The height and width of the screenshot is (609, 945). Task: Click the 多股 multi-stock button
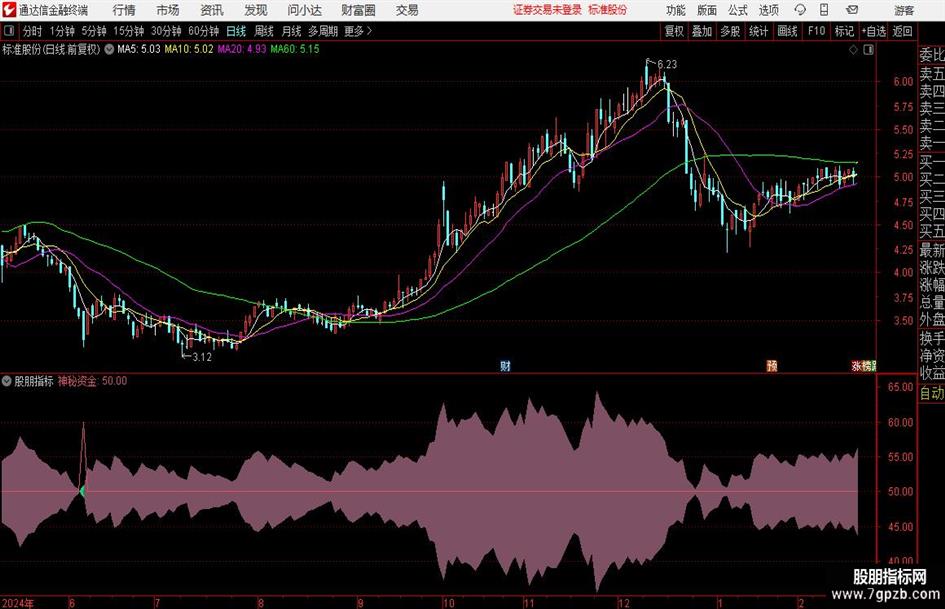(x=730, y=31)
